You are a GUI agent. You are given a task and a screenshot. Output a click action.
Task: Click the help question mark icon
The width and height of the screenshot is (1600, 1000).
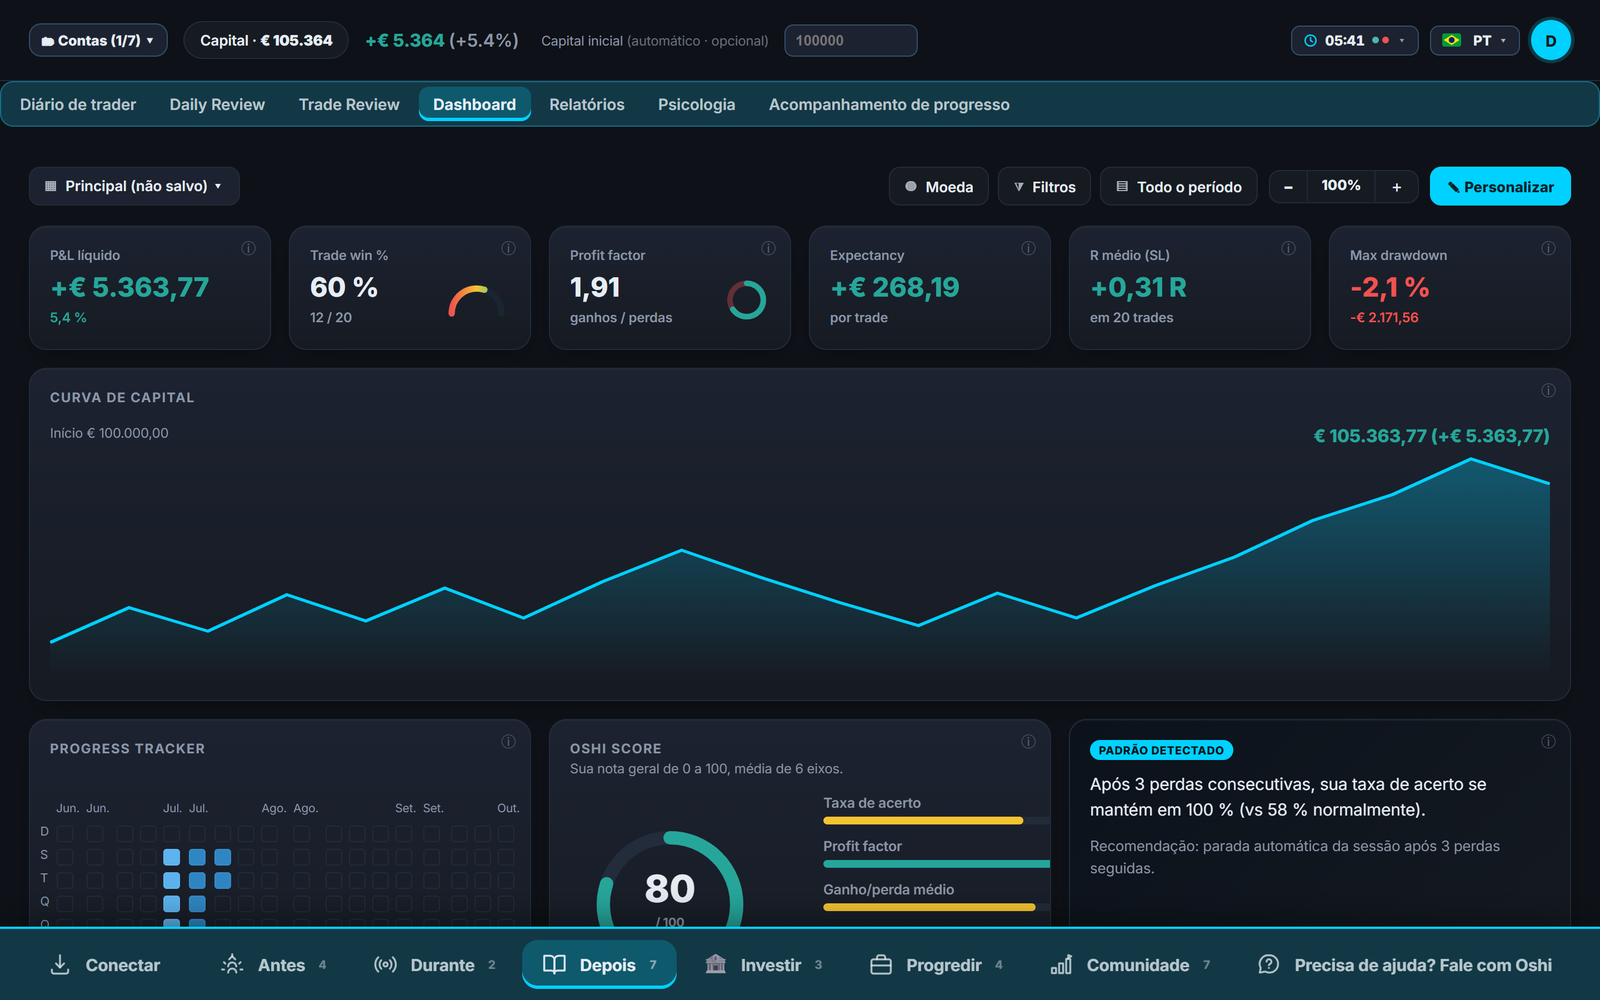(x=1268, y=964)
